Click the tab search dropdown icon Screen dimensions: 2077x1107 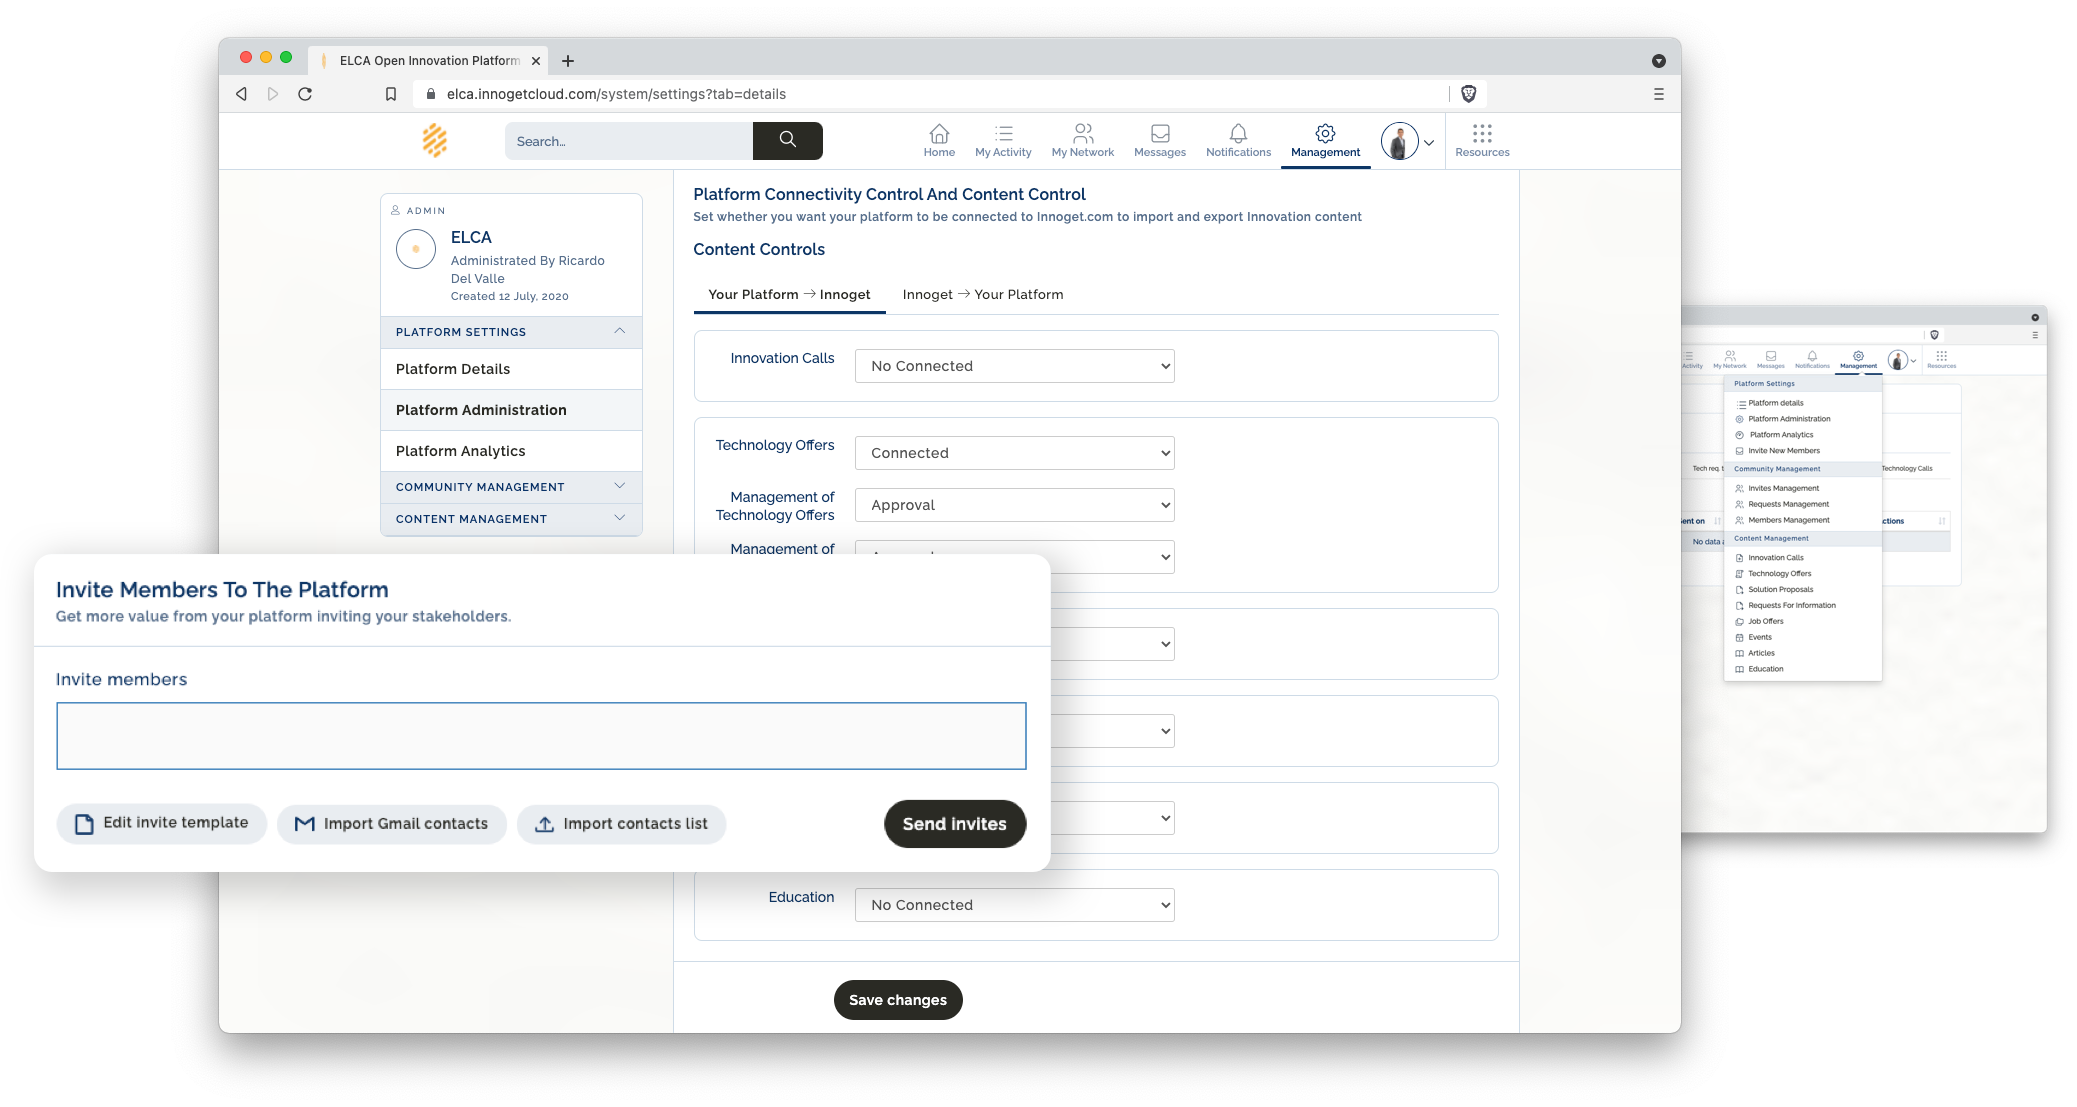[1659, 61]
